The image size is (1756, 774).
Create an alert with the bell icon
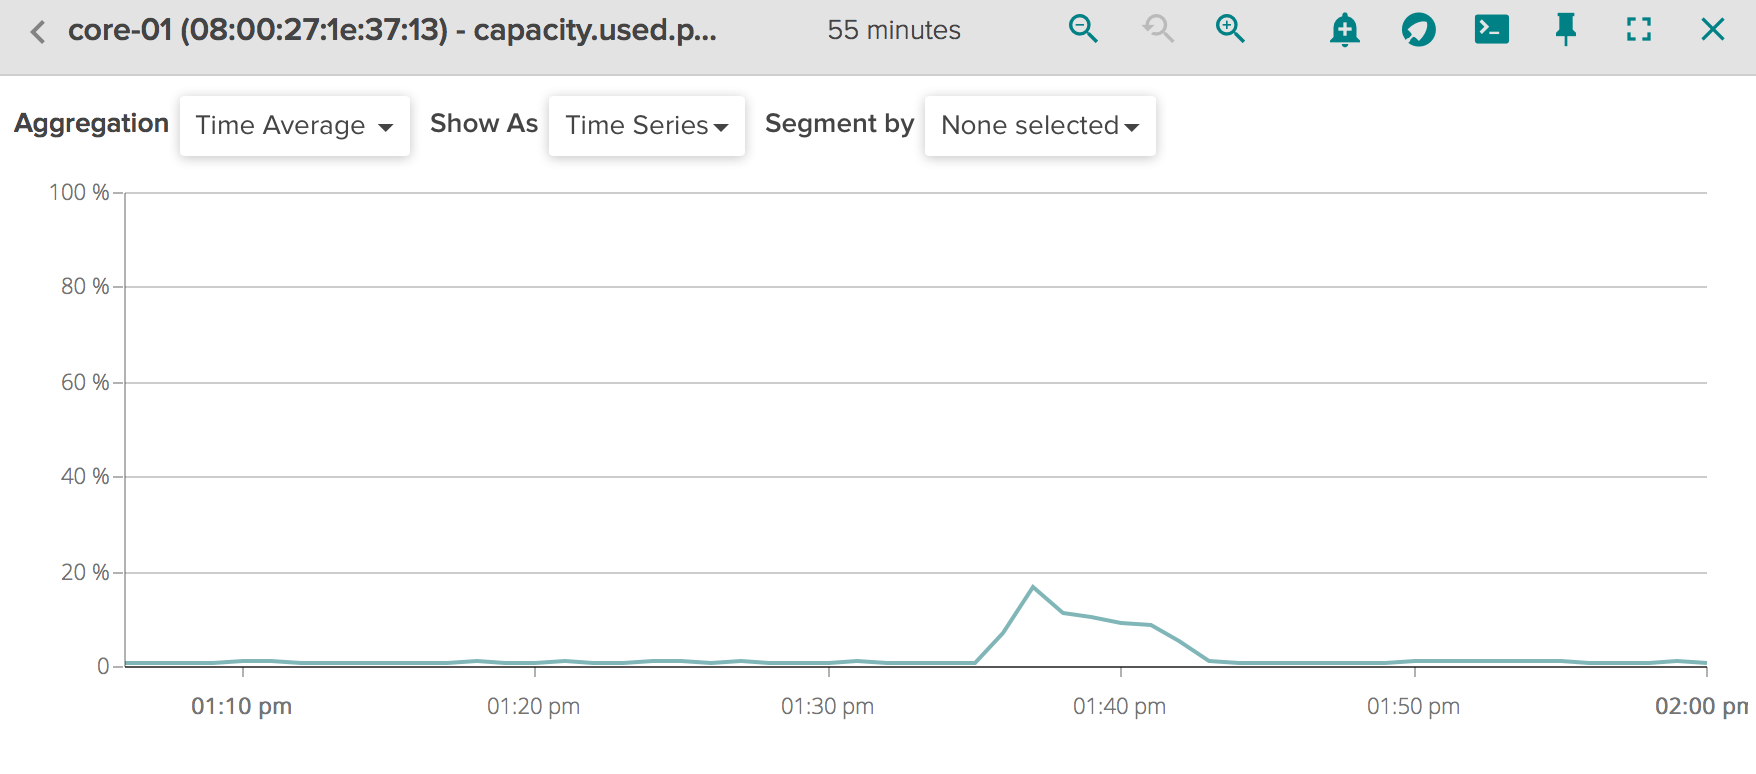click(1345, 30)
